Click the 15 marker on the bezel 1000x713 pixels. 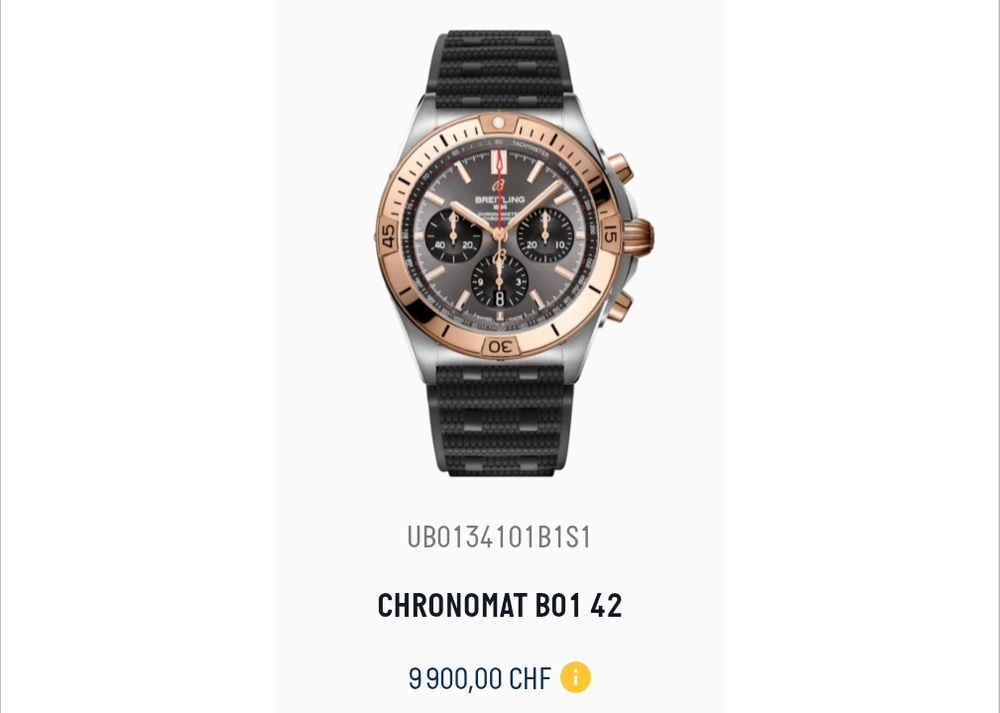tap(610, 234)
